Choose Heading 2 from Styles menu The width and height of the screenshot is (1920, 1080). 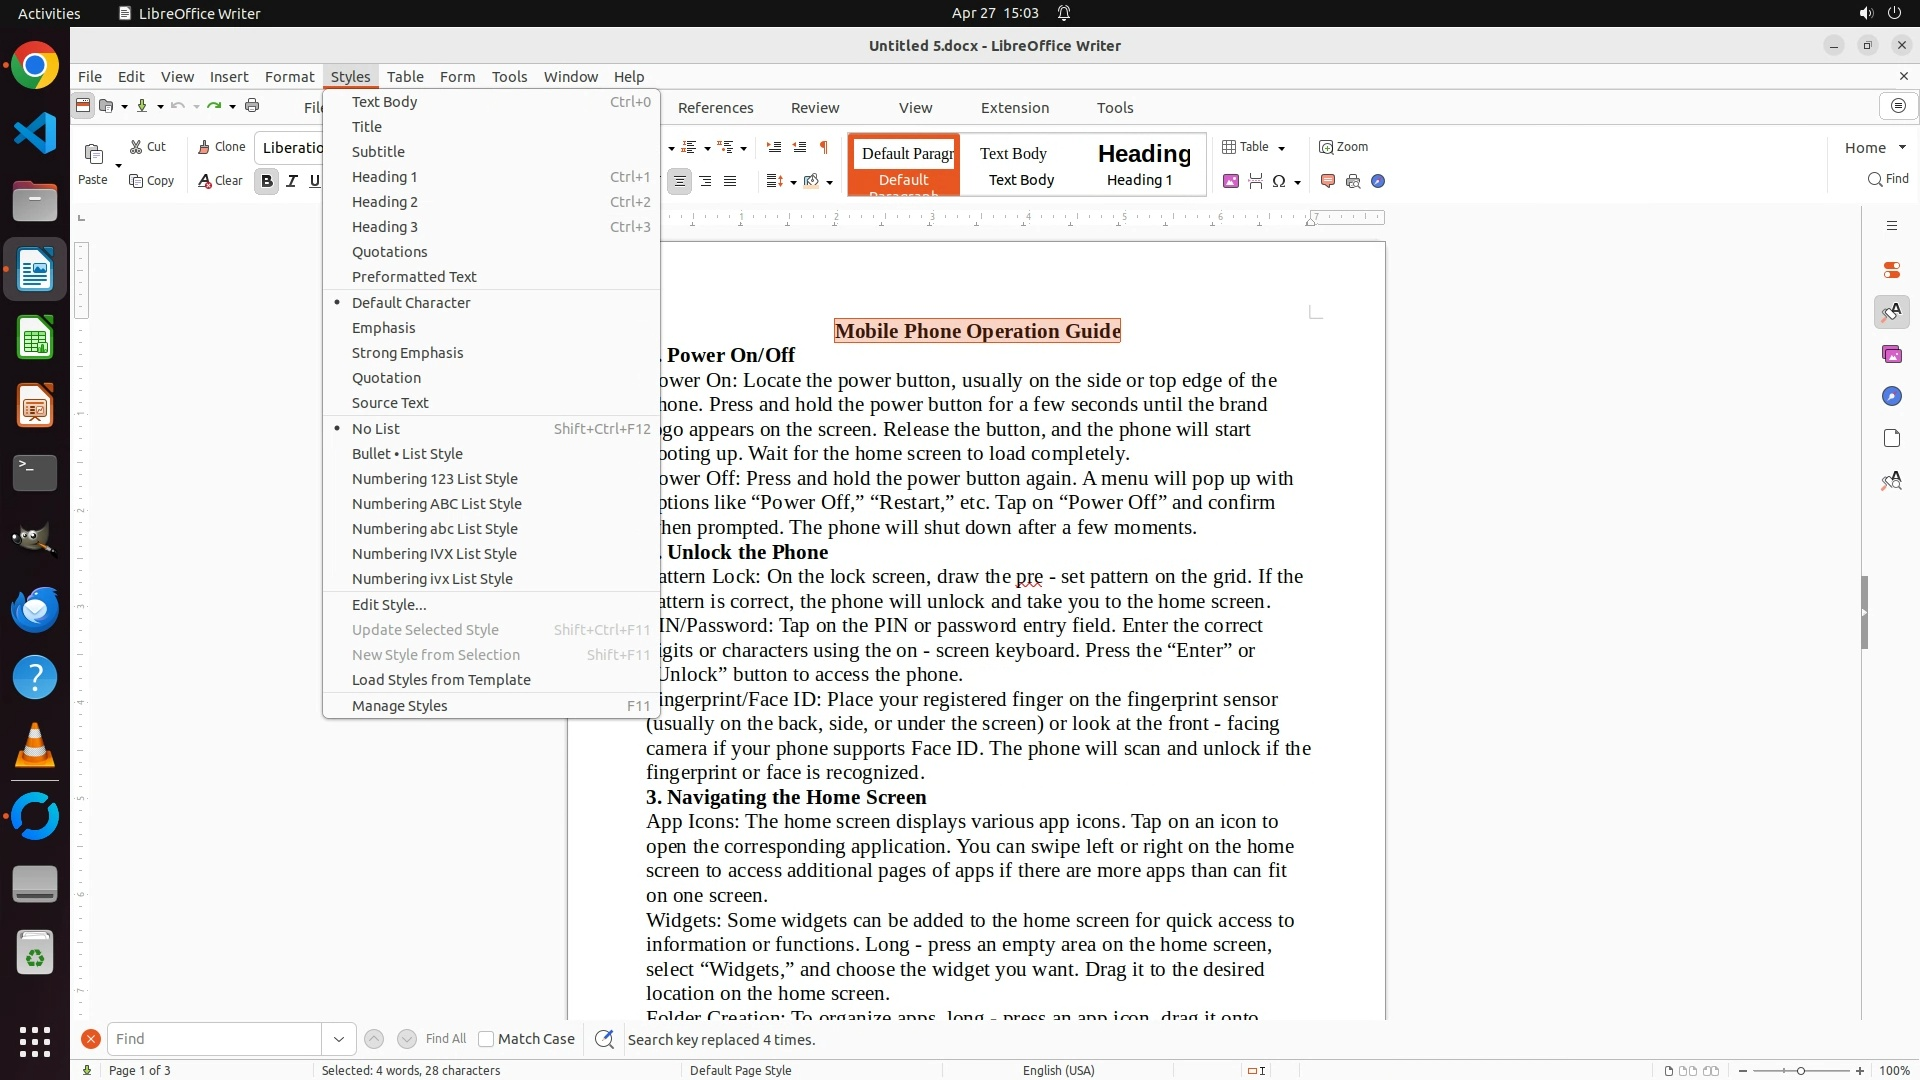point(385,202)
